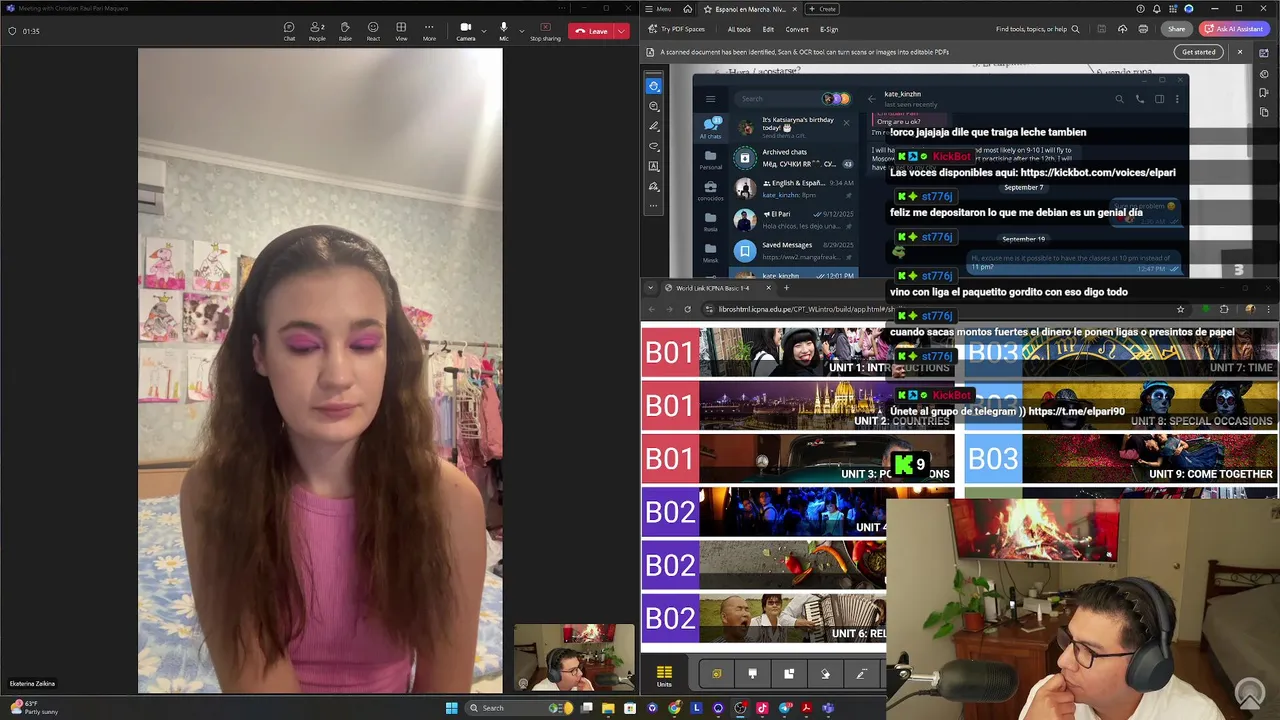Click Try PDF Spaces
This screenshot has width=1280, height=720.
click(x=677, y=29)
